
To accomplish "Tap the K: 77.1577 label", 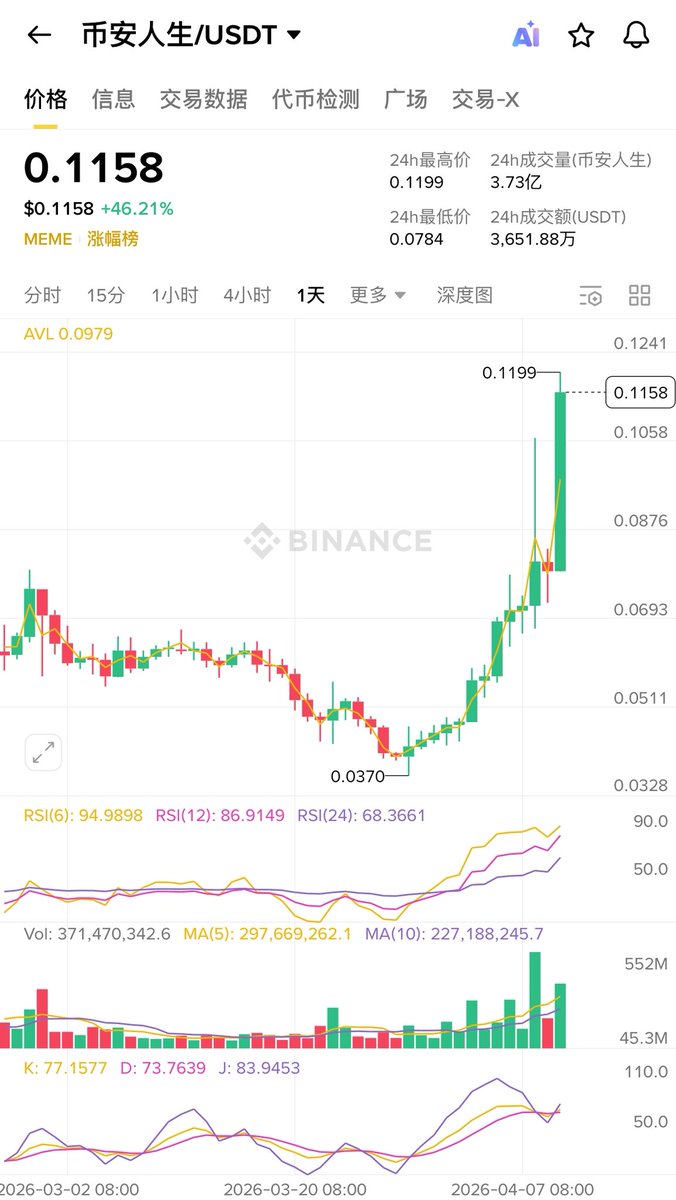I will pos(64,1068).
